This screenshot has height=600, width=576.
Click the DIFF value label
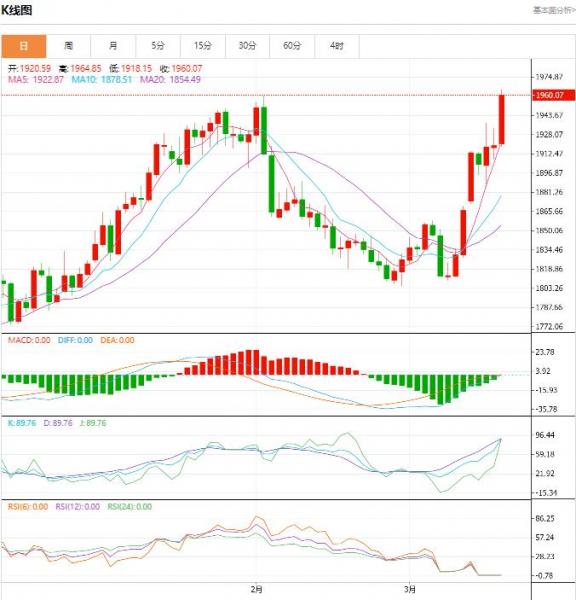pos(75,340)
